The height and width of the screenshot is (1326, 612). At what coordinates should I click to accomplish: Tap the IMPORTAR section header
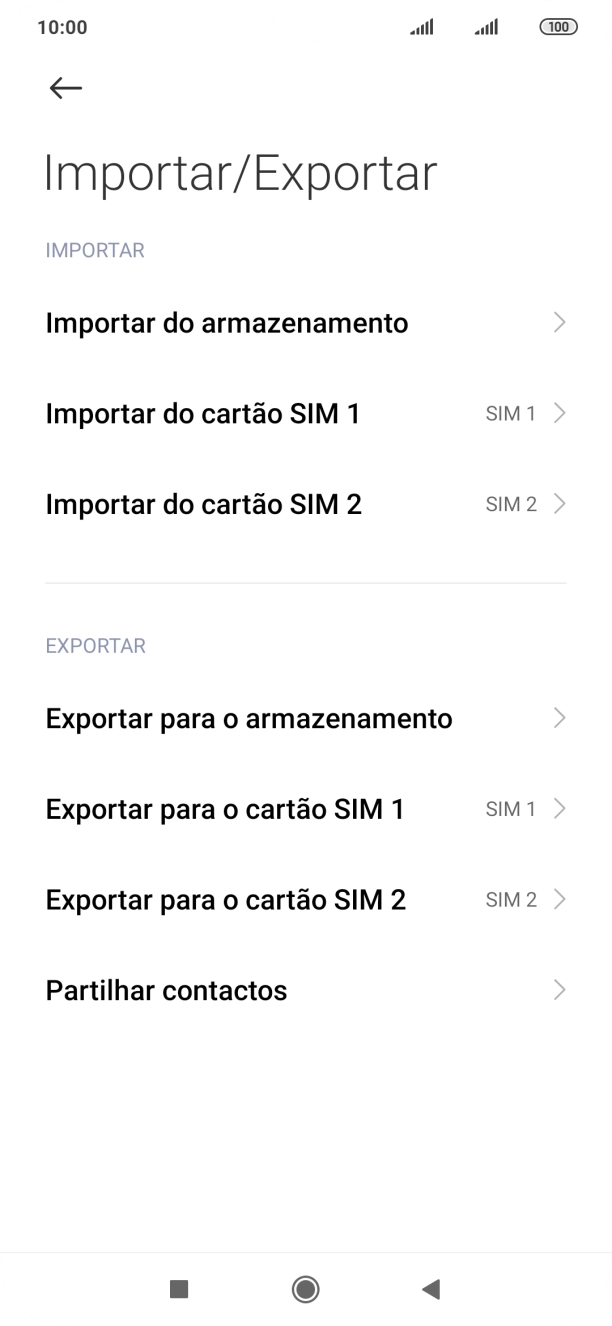click(95, 250)
